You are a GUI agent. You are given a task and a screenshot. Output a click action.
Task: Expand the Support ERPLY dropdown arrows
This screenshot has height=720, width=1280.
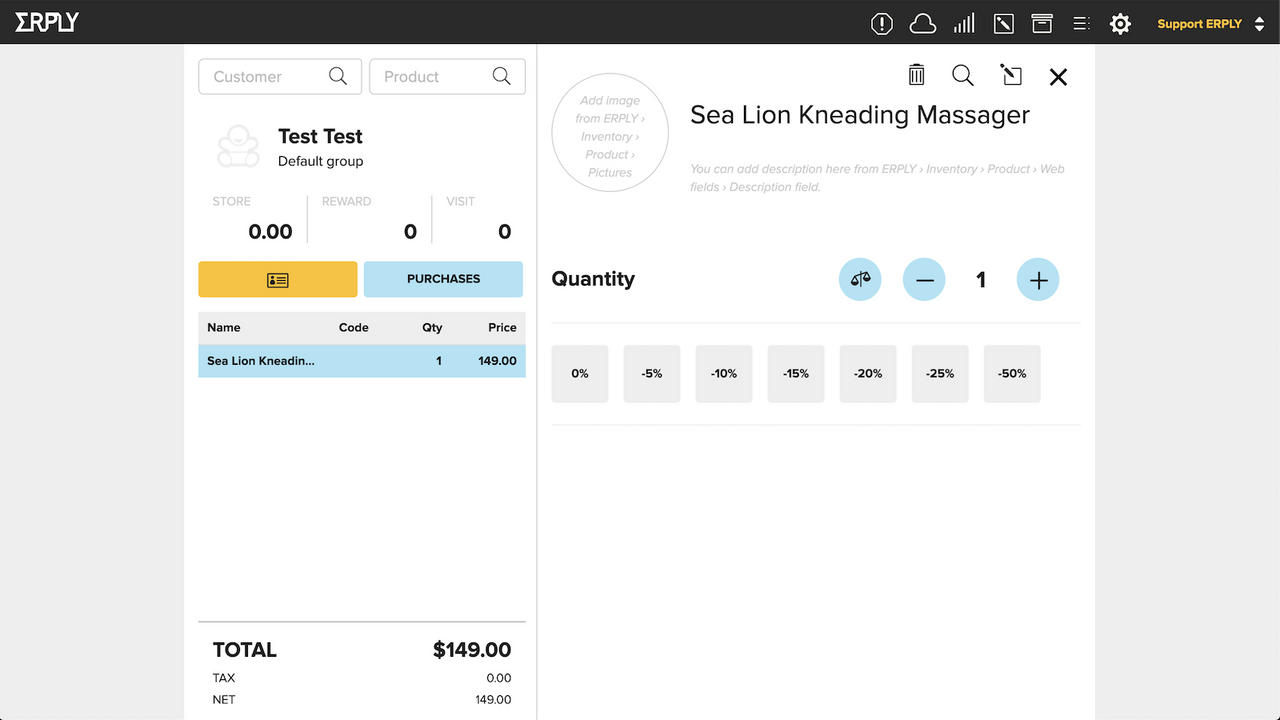(x=1262, y=23)
